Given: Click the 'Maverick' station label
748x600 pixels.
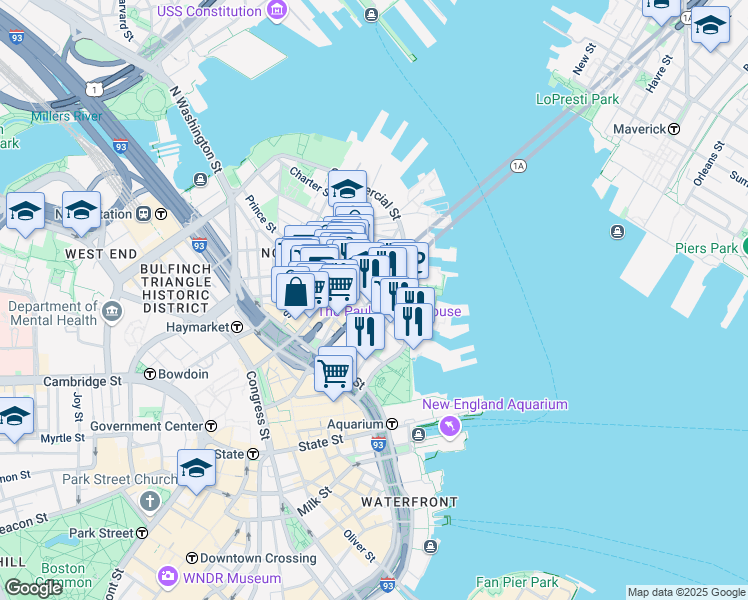Looking at the screenshot, I should pyautogui.click(x=639, y=129).
